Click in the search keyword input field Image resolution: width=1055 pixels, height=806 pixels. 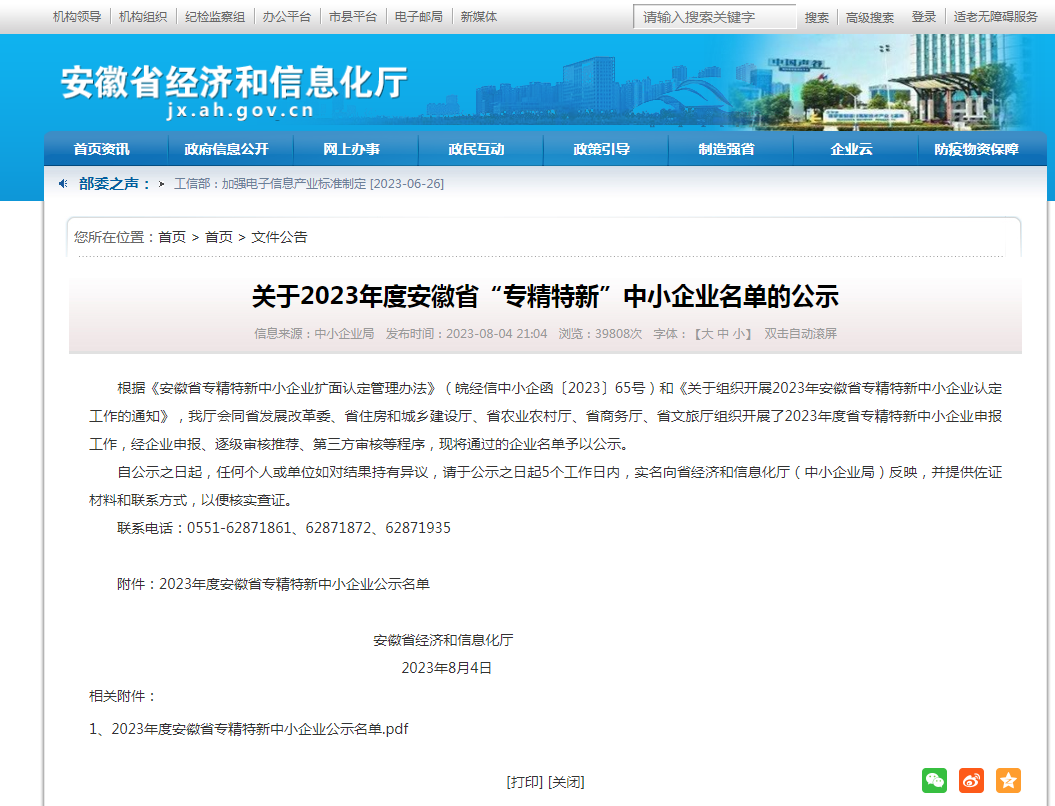click(714, 17)
